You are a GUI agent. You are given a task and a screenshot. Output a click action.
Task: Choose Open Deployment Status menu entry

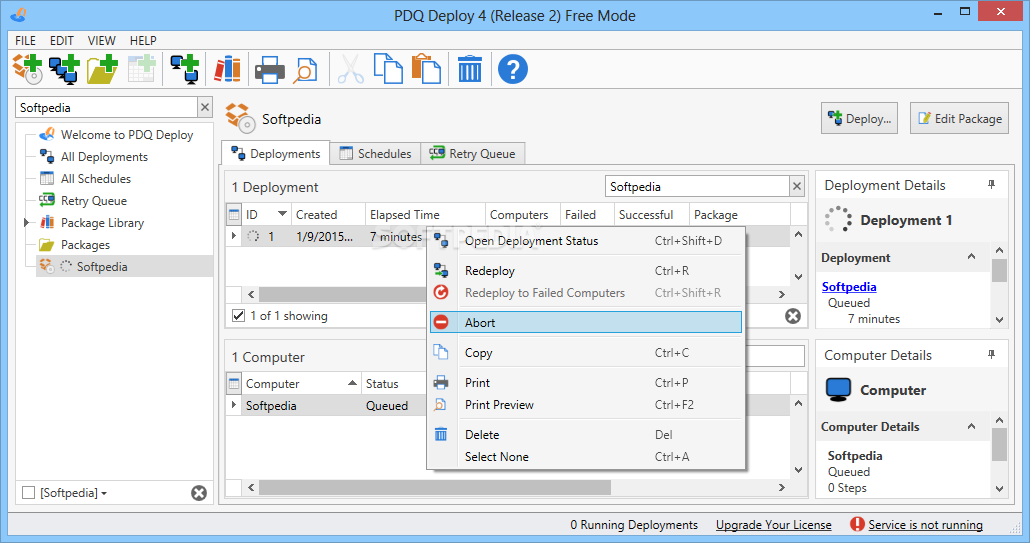pyautogui.click(x=586, y=241)
